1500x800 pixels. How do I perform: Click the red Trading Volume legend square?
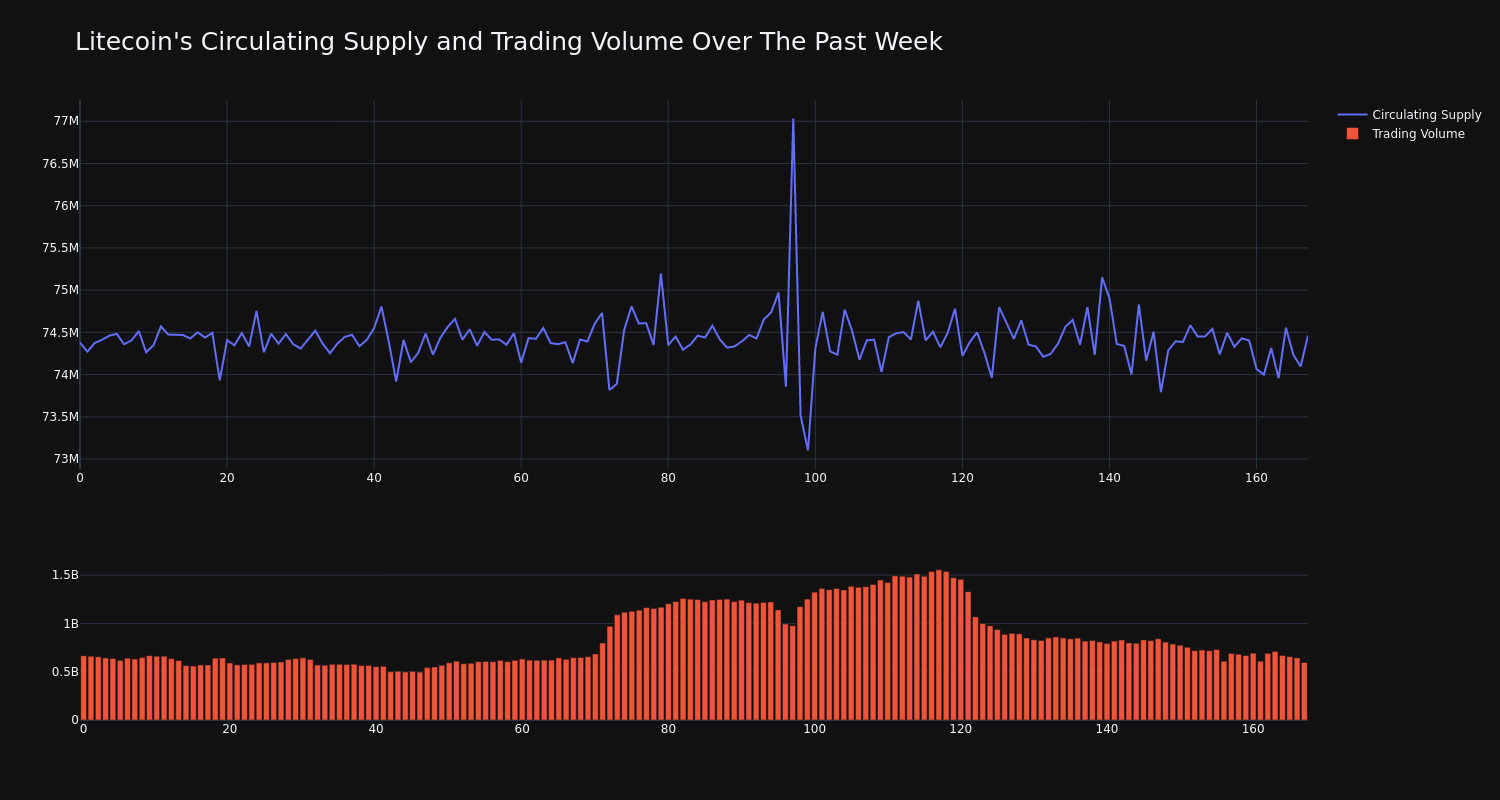(x=1352, y=134)
